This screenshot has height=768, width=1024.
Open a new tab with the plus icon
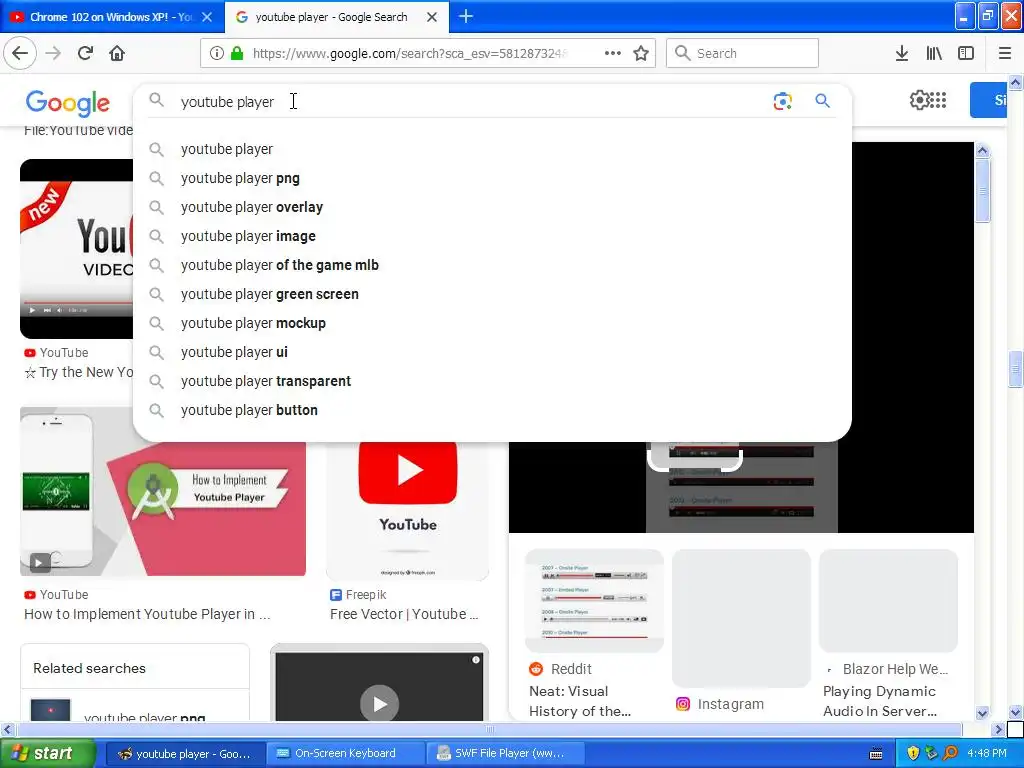(466, 16)
